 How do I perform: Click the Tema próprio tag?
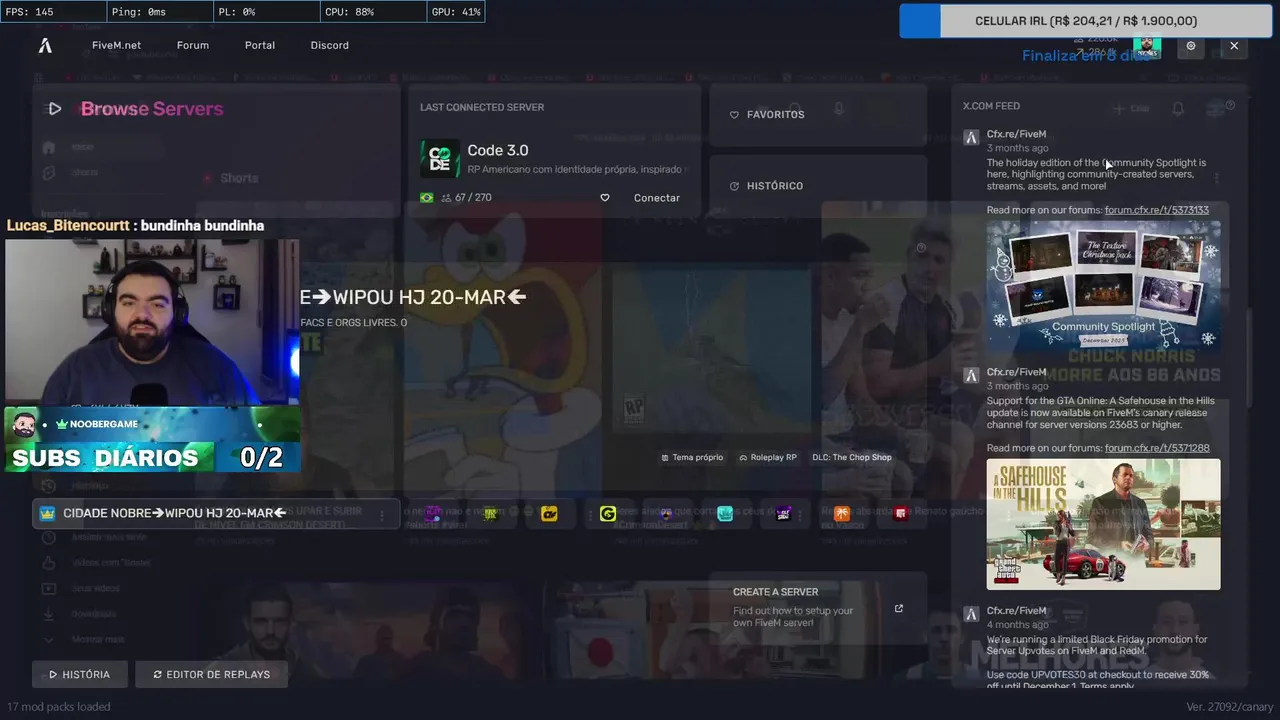(x=692, y=458)
